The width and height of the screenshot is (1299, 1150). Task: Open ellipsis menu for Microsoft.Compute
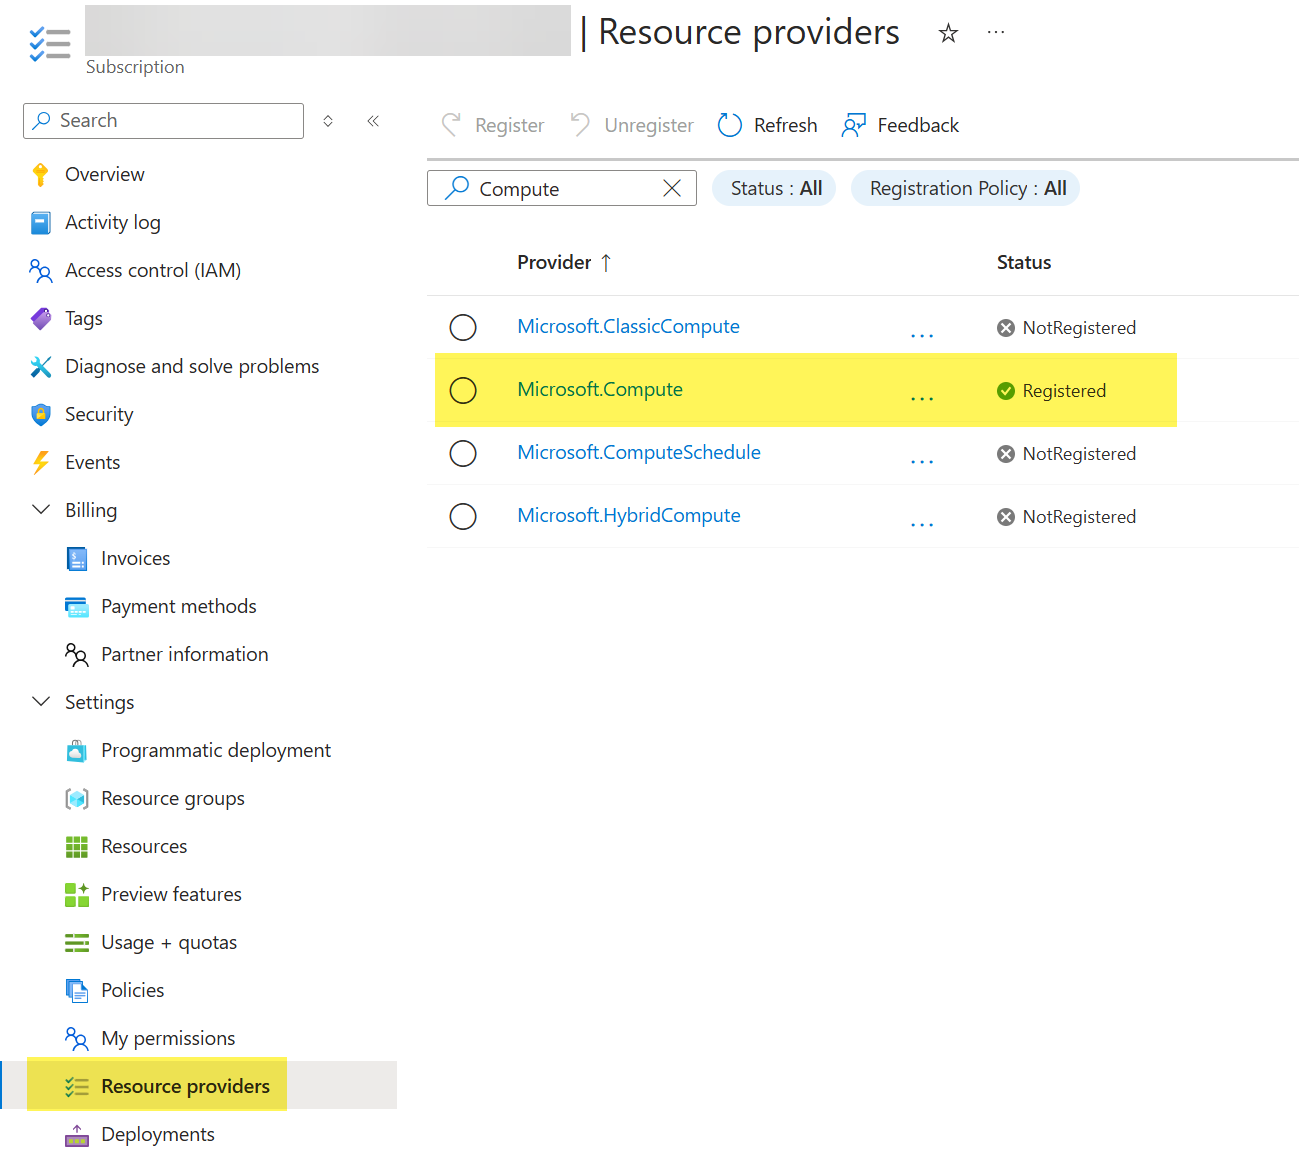click(922, 398)
